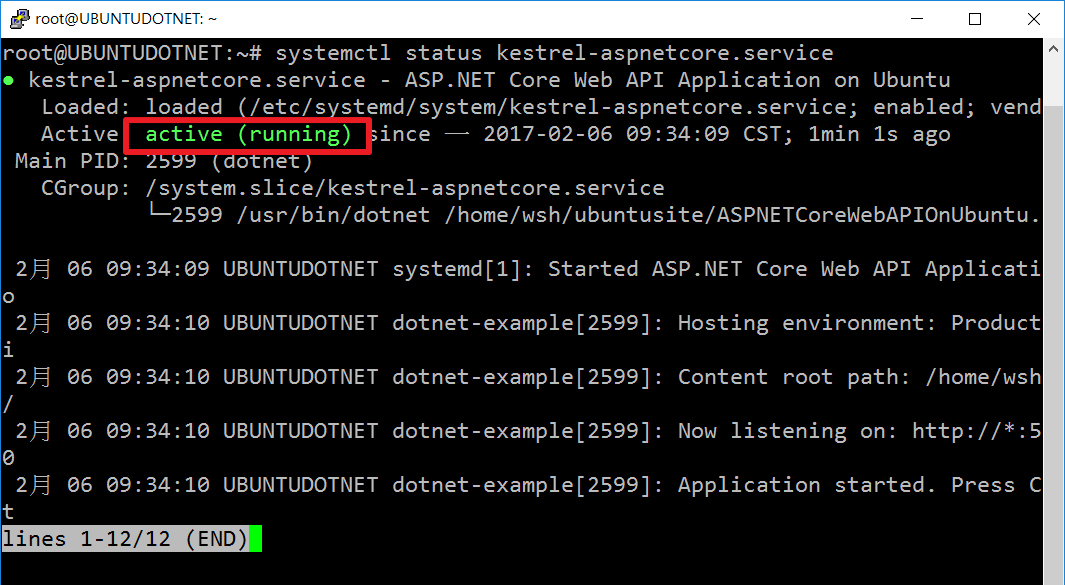This screenshot has width=1065, height=585.
Task: Click the 'lines 1-12/12 (END)' pager status
Action: click(125, 539)
